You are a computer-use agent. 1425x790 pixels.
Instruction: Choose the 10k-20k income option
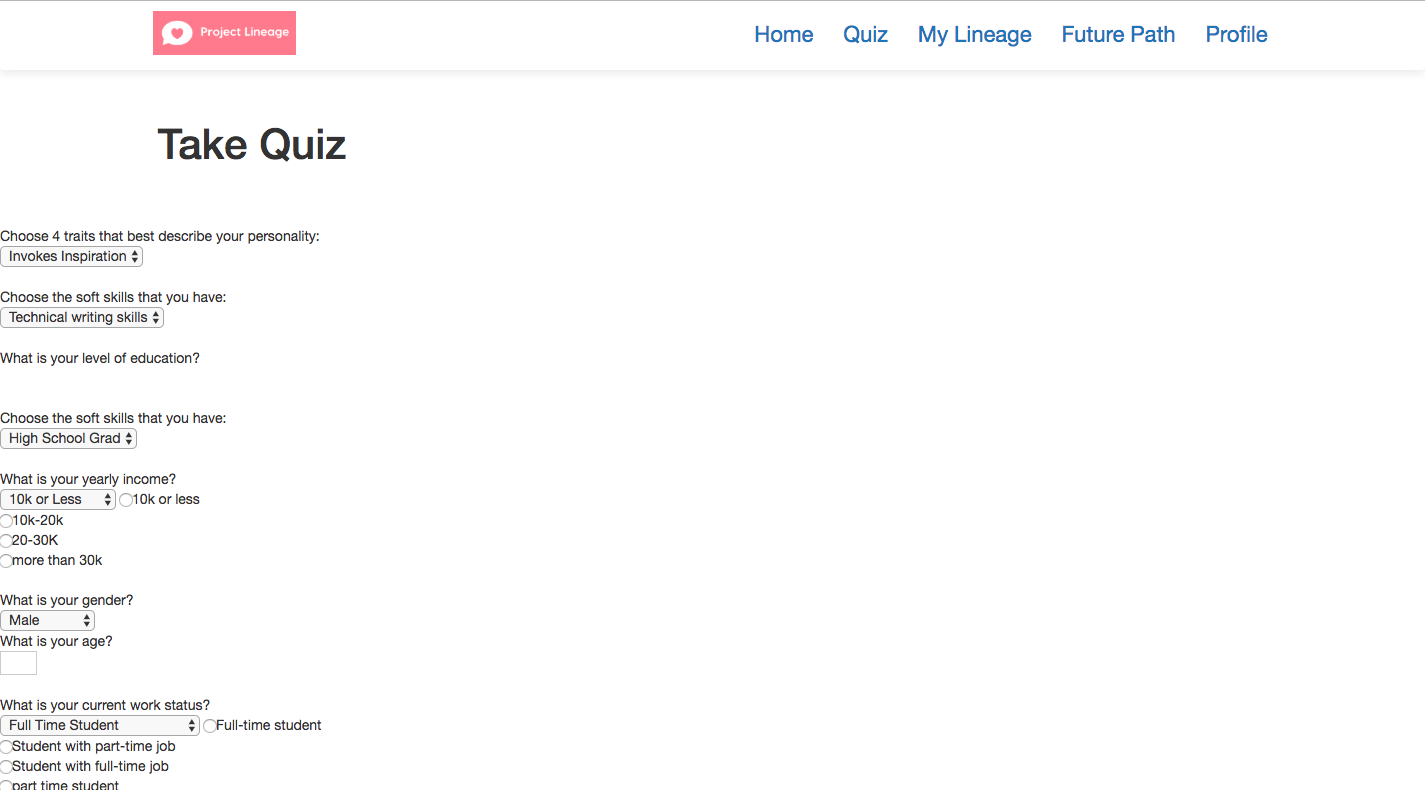(6, 521)
